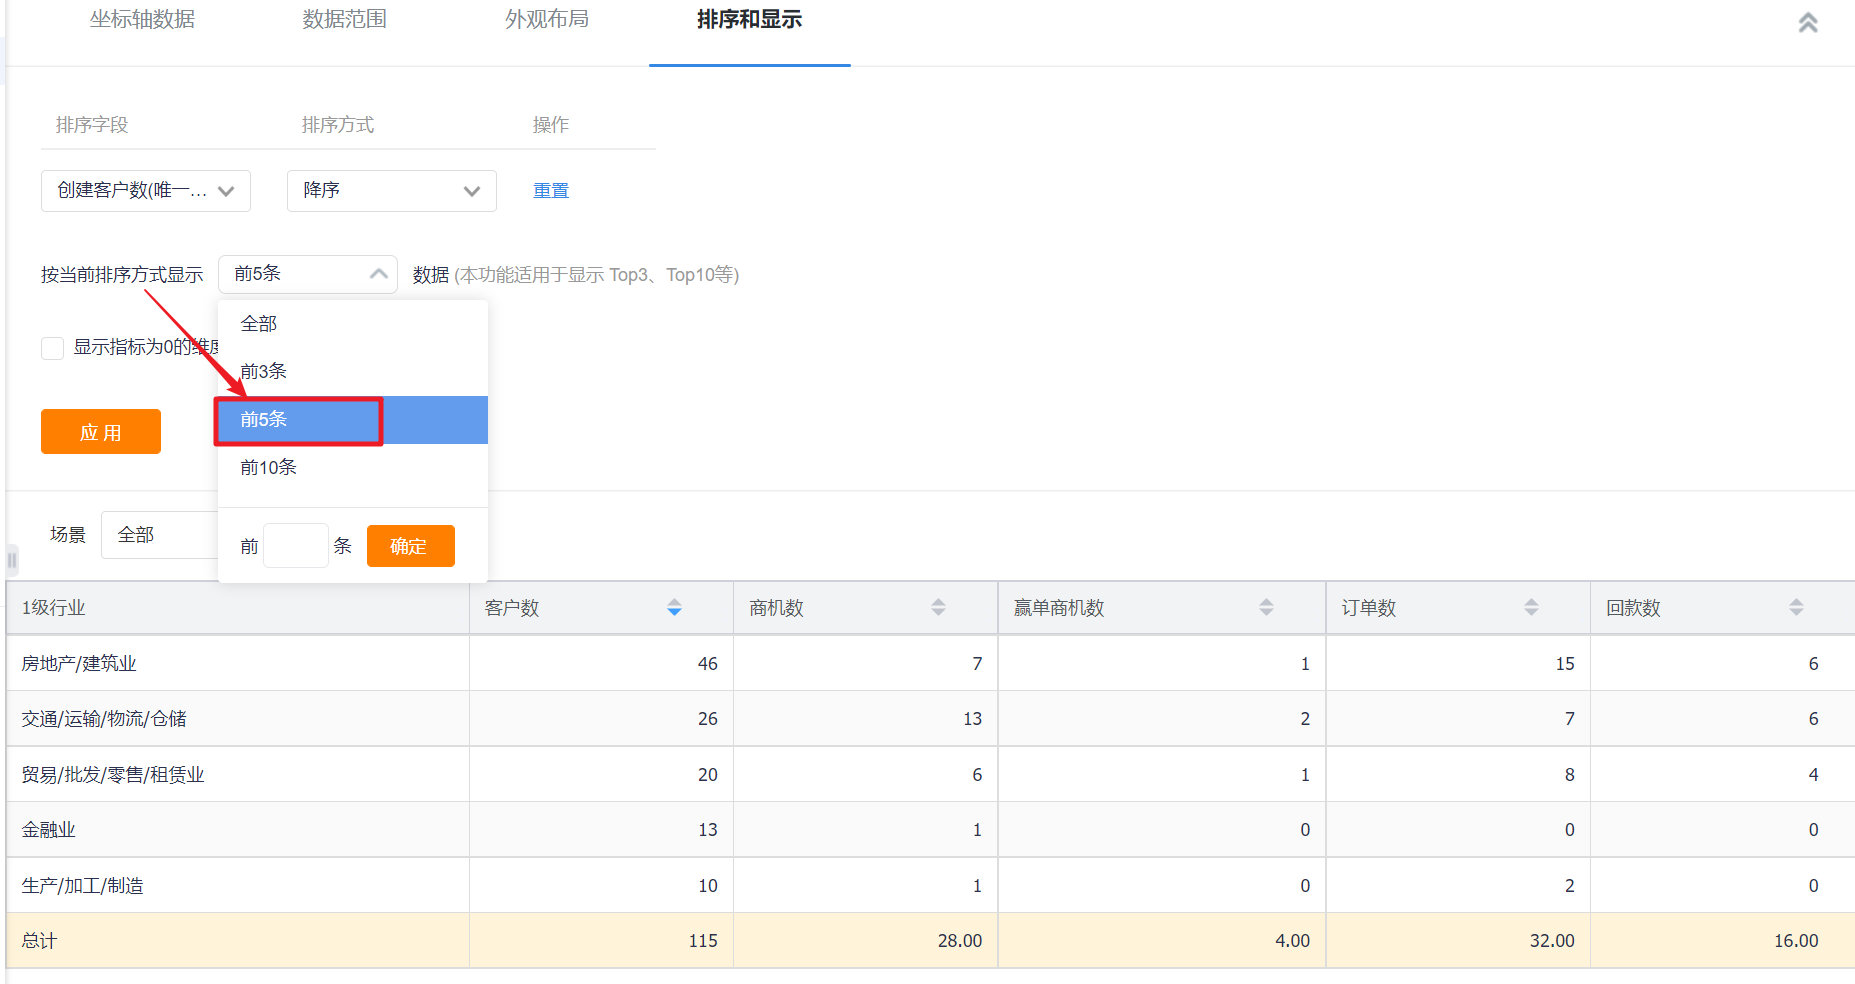Focus the custom 前 N 条 input field
The height and width of the screenshot is (984, 1855).
[x=296, y=546]
